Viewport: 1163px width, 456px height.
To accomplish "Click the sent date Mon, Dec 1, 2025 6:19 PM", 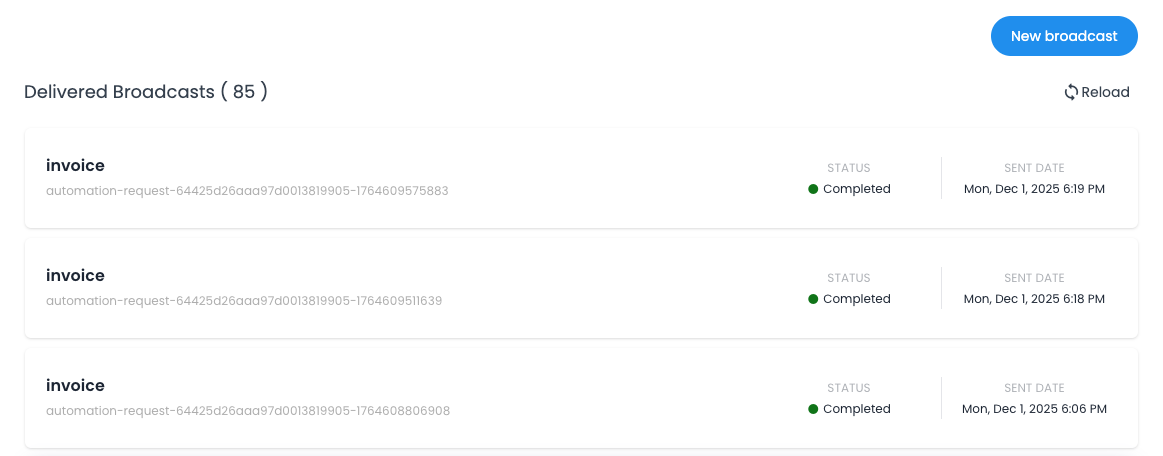I will tap(1034, 189).
